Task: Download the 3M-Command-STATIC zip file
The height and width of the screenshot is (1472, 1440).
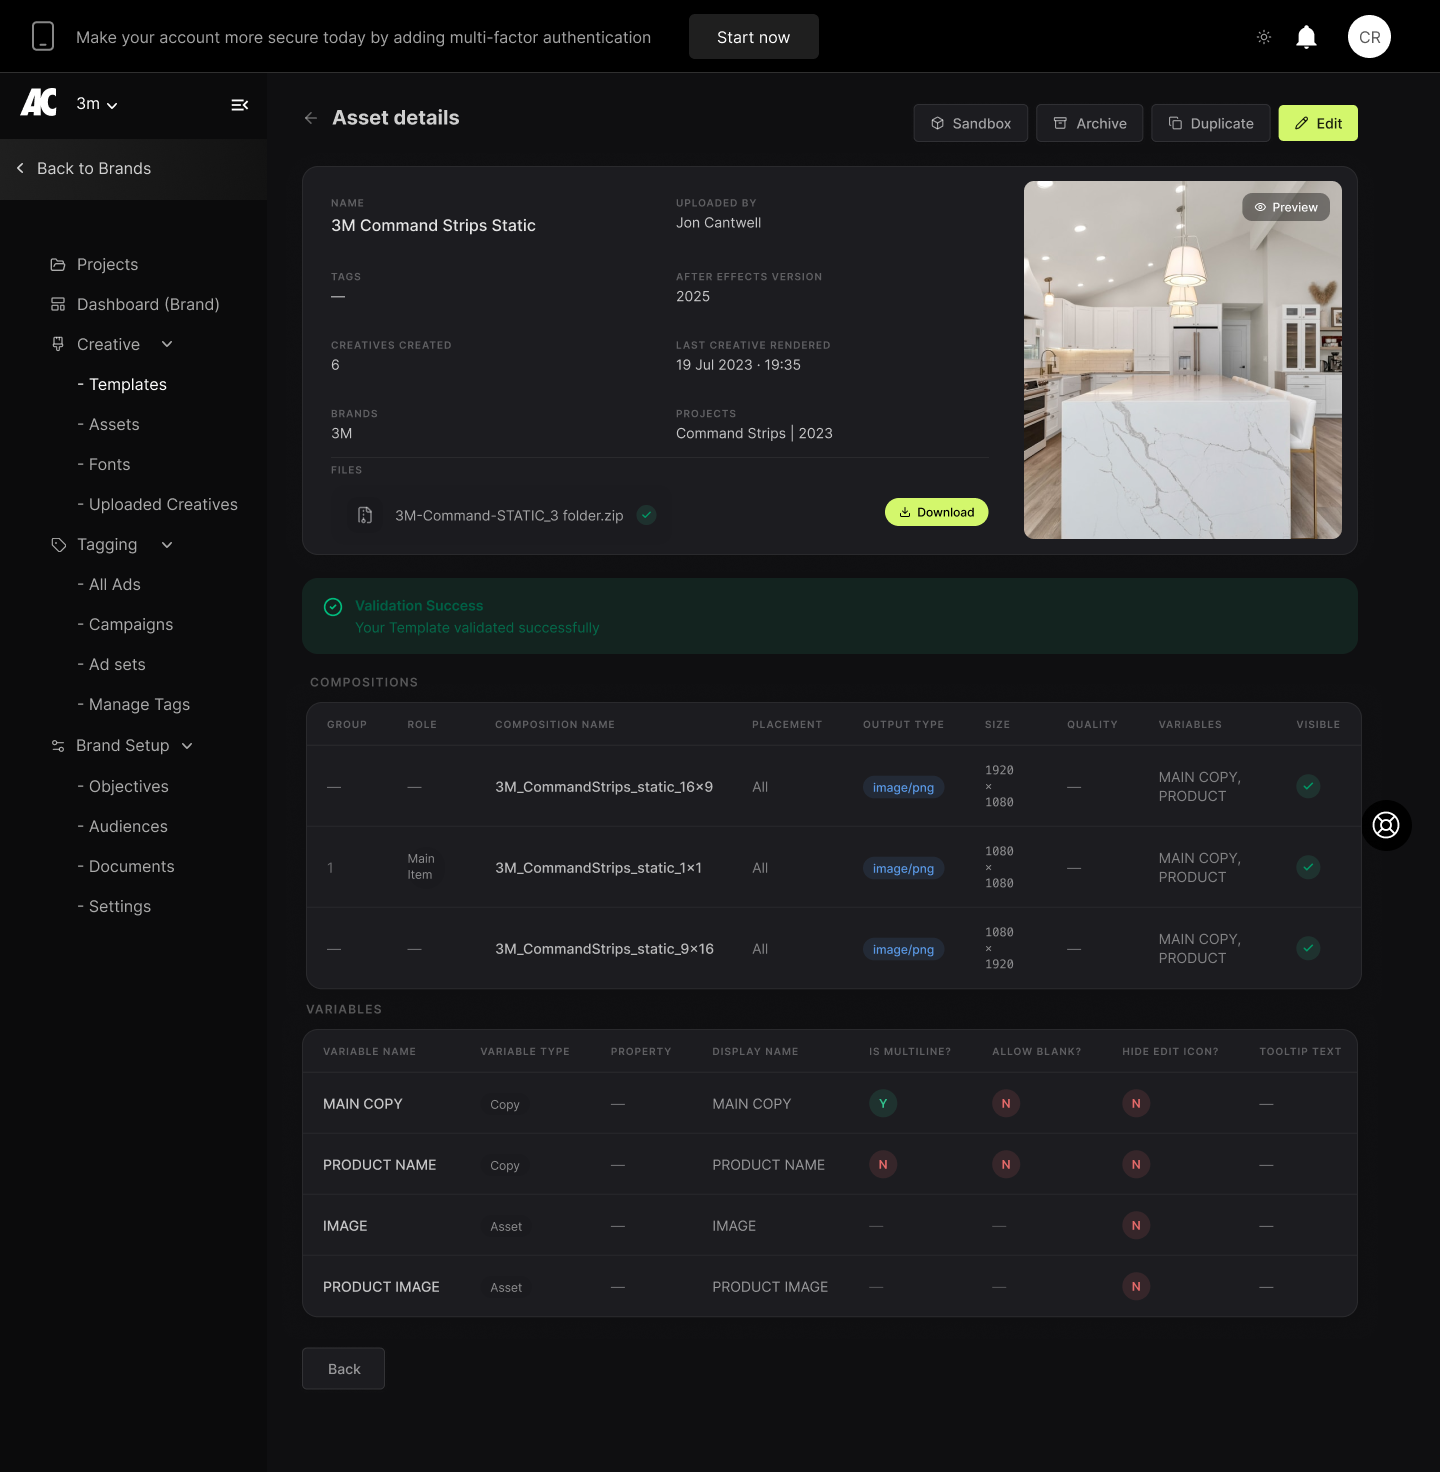Action: [x=936, y=512]
